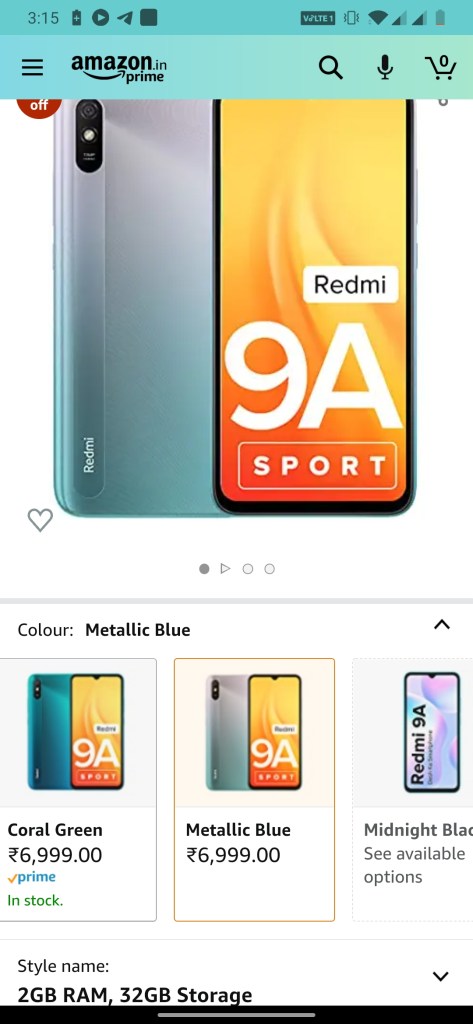Open the shopping cart
The image size is (473, 1024).
[x=440, y=67]
